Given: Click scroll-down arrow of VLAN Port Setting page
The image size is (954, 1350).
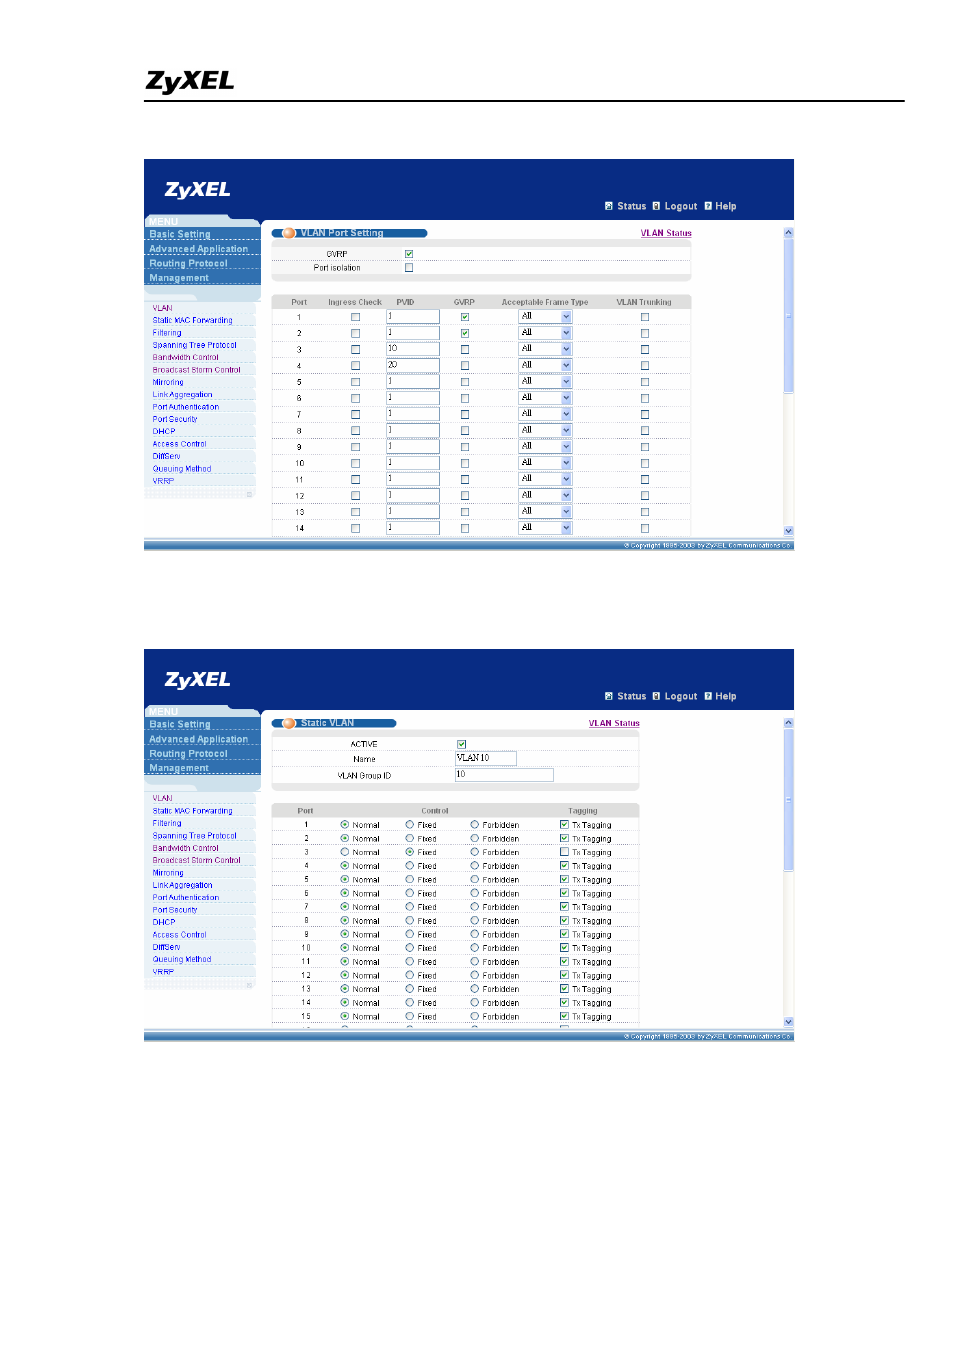Looking at the screenshot, I should [x=788, y=531].
